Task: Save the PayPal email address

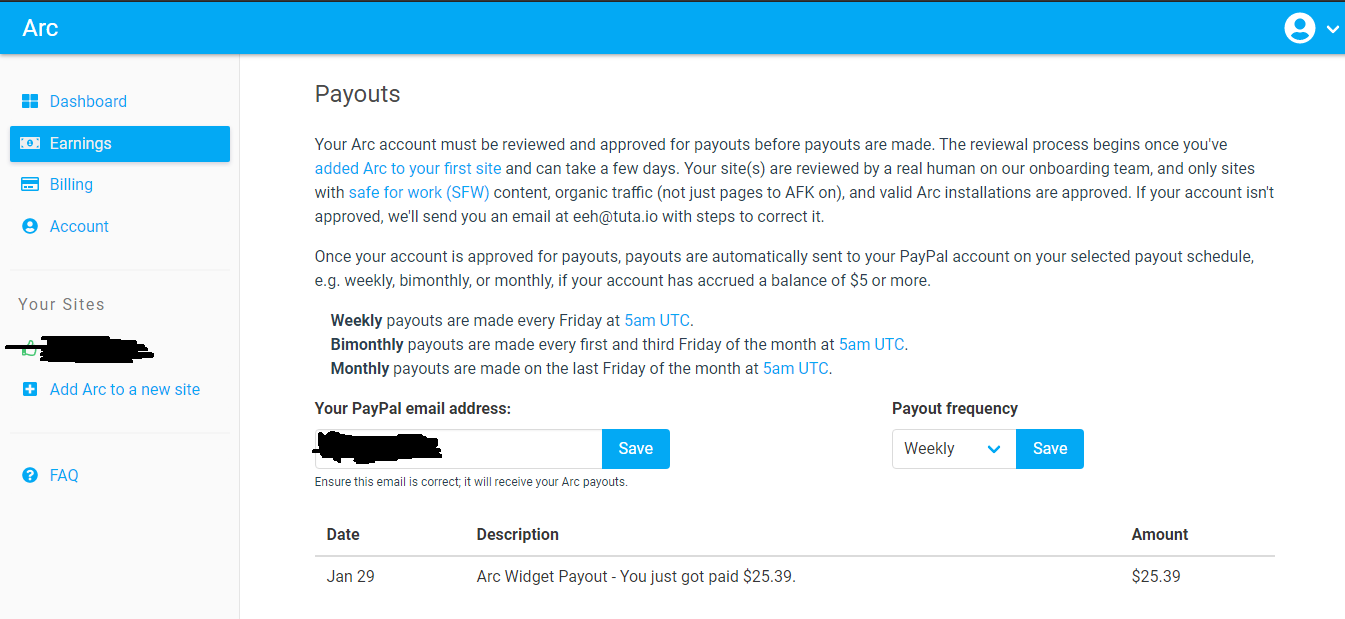Action: (x=635, y=449)
